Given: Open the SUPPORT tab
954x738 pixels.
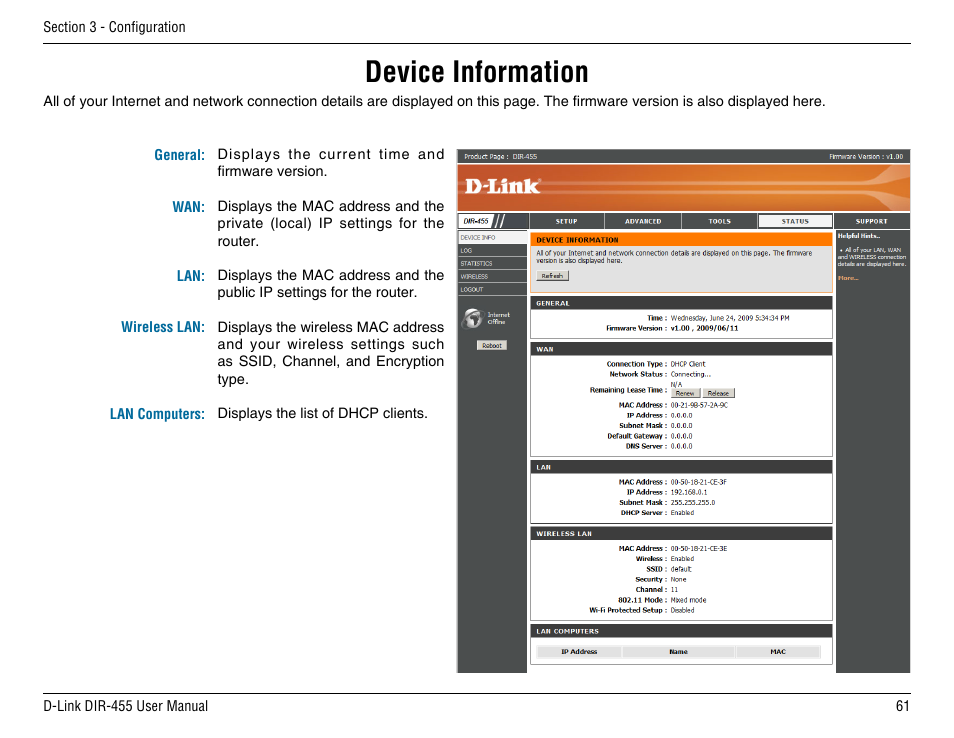Looking at the screenshot, I should point(872,221).
